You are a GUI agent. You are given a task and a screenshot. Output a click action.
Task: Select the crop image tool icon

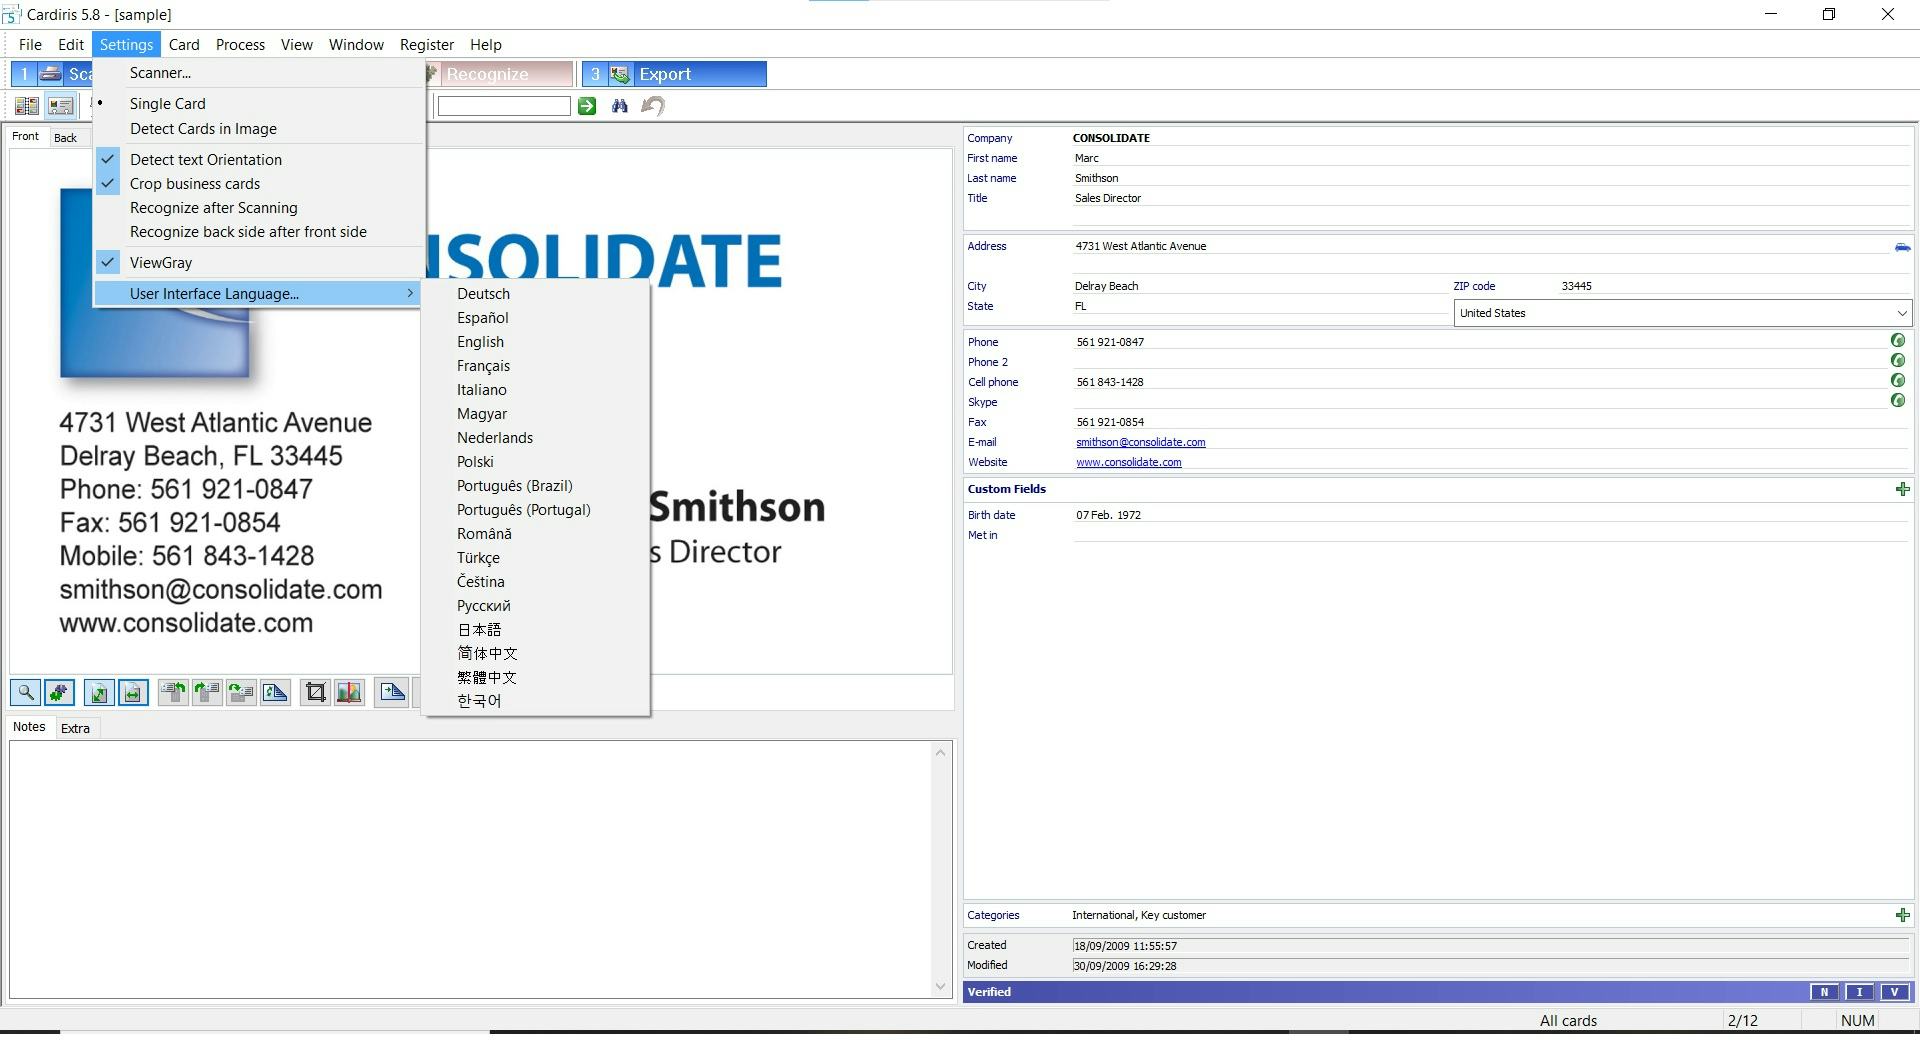tap(315, 692)
